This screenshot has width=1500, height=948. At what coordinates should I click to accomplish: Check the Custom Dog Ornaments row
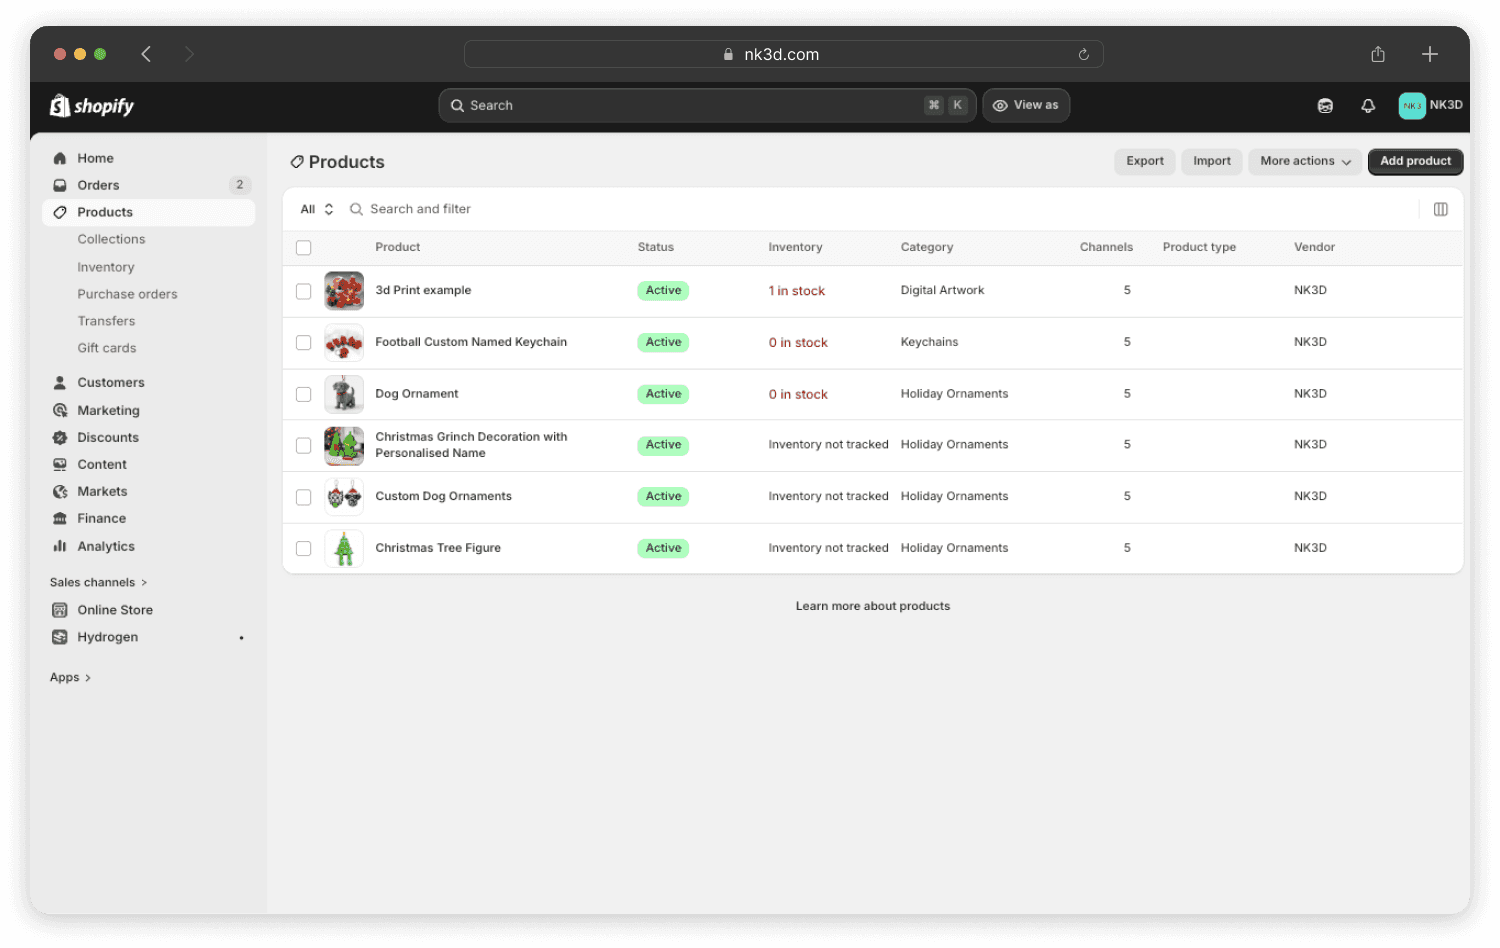coord(304,497)
